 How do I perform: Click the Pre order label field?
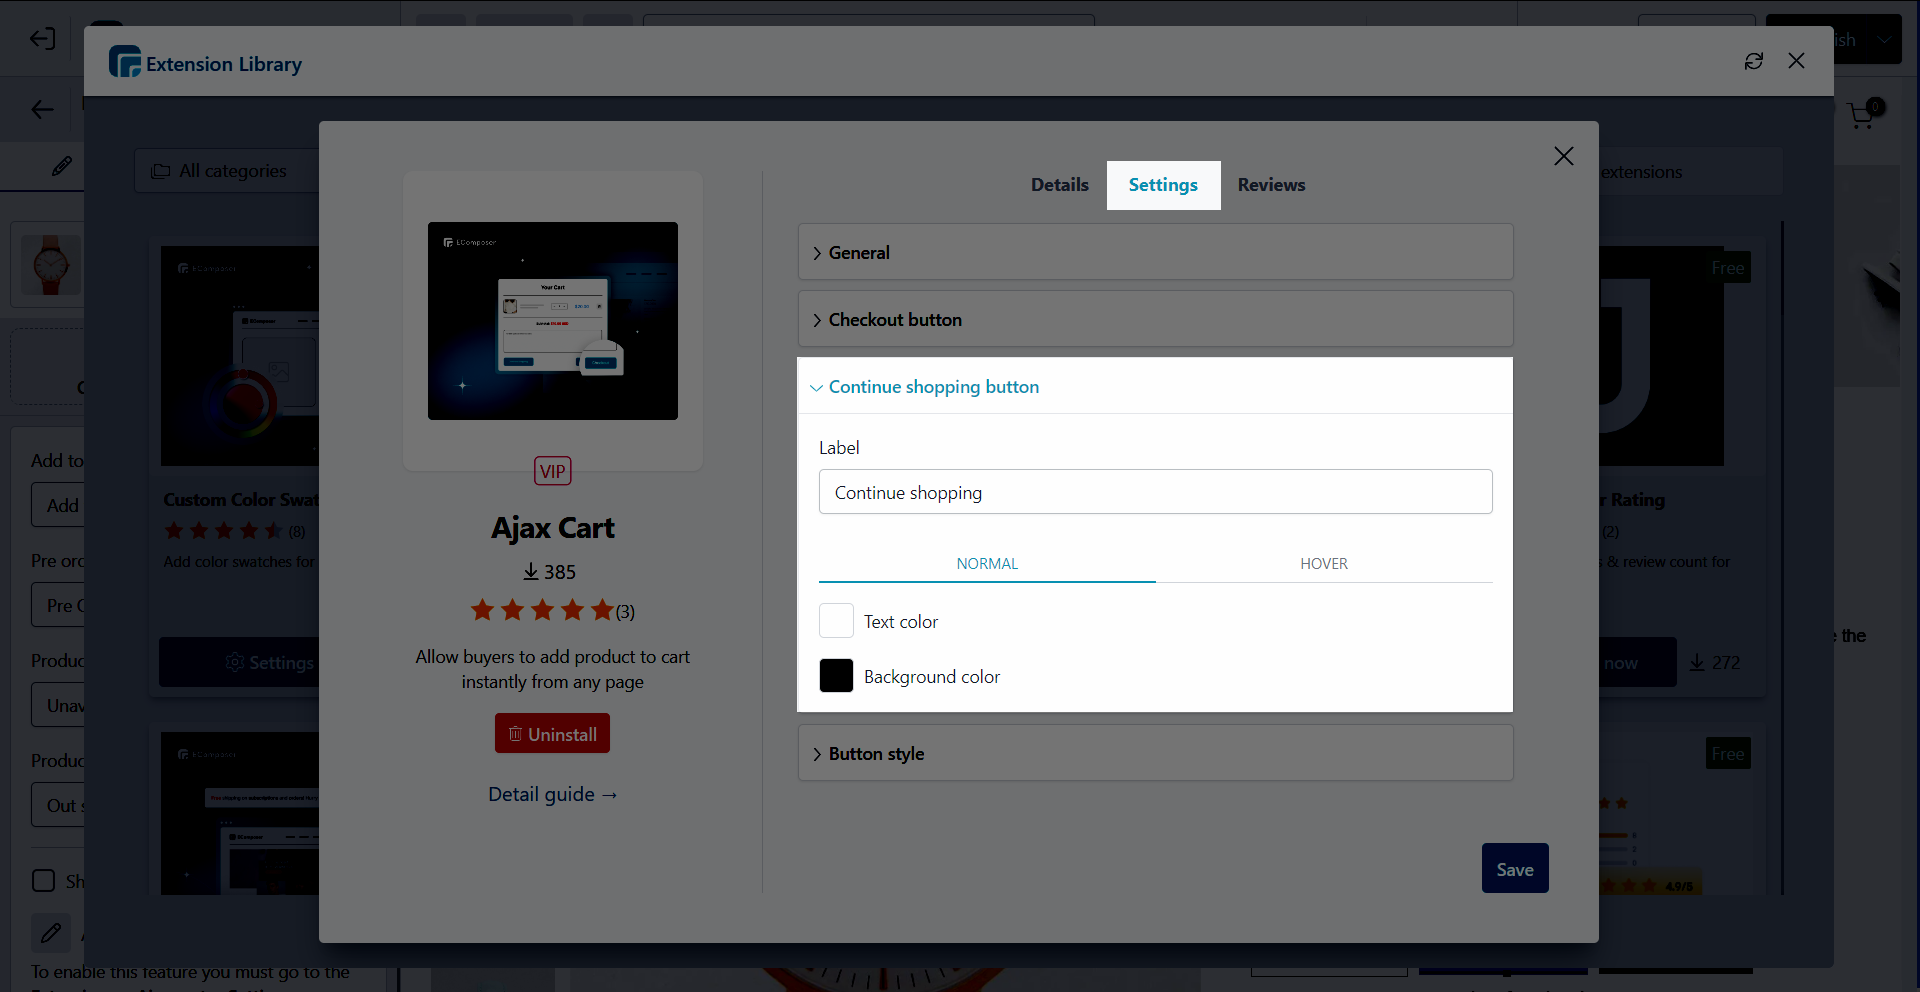58,605
